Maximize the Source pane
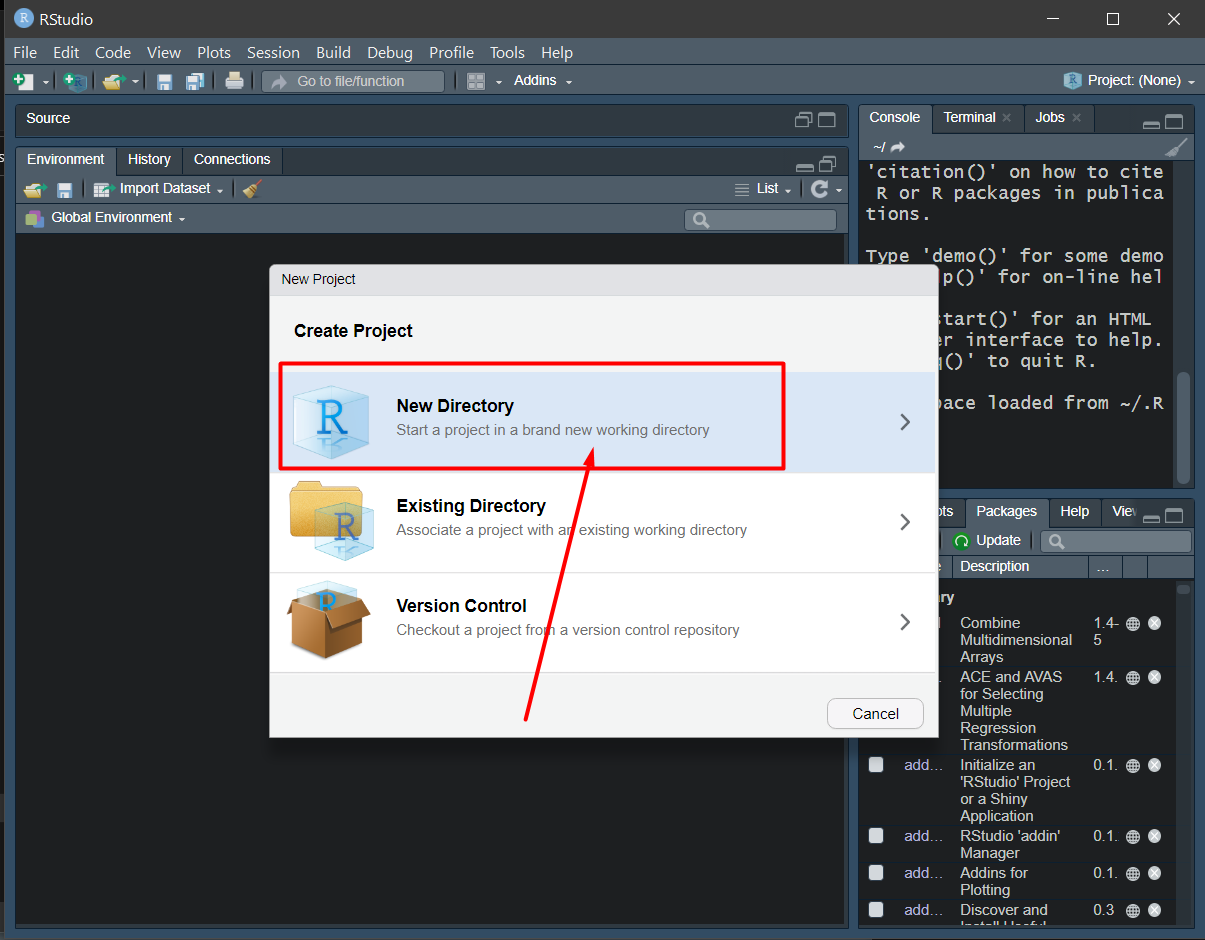1205x940 pixels. pyautogui.click(x=827, y=120)
